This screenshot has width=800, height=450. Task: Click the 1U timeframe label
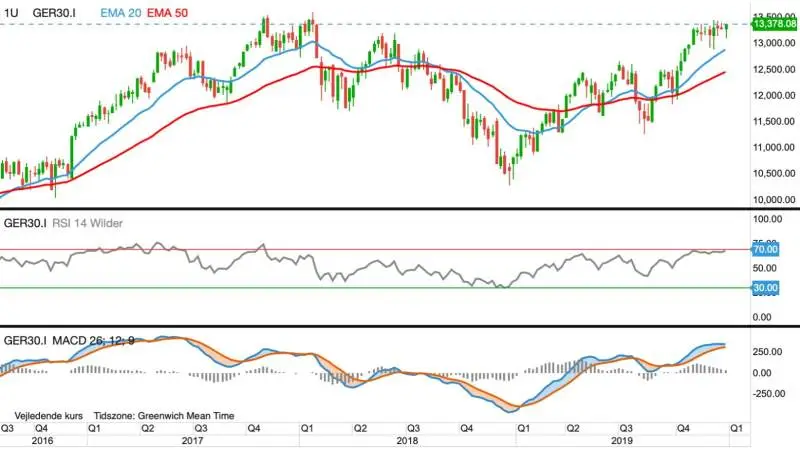(11, 13)
